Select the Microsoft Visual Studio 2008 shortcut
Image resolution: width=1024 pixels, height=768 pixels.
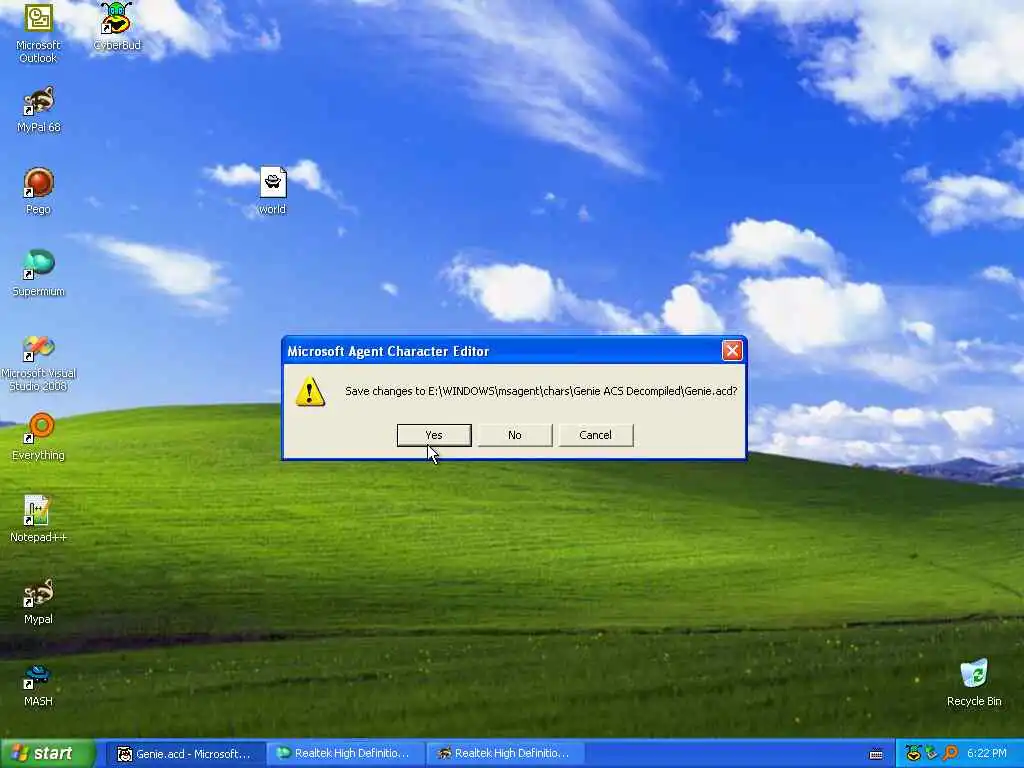[x=39, y=362]
